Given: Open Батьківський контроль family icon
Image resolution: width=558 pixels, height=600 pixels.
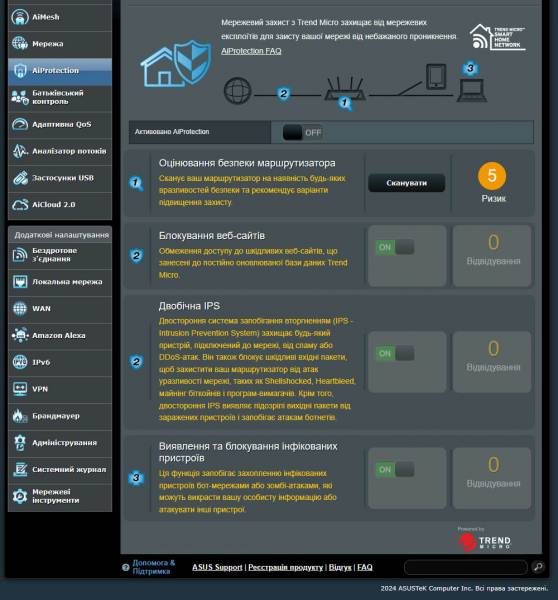Looking at the screenshot, I should point(20,97).
